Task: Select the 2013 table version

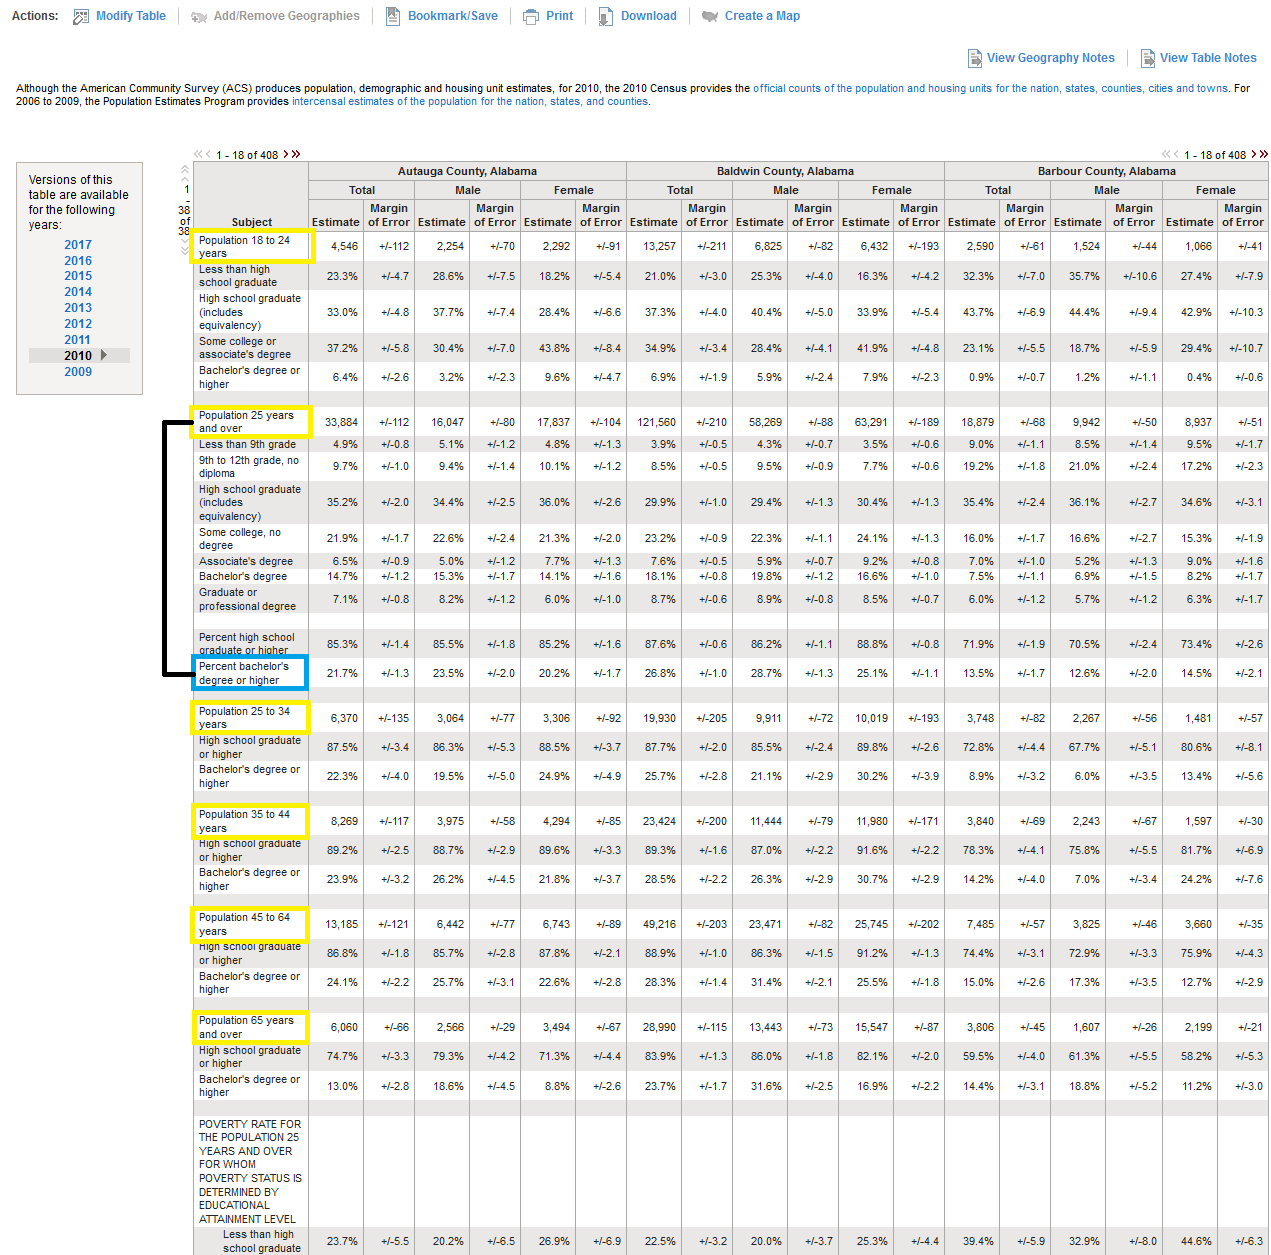Action: pyautogui.click(x=78, y=308)
